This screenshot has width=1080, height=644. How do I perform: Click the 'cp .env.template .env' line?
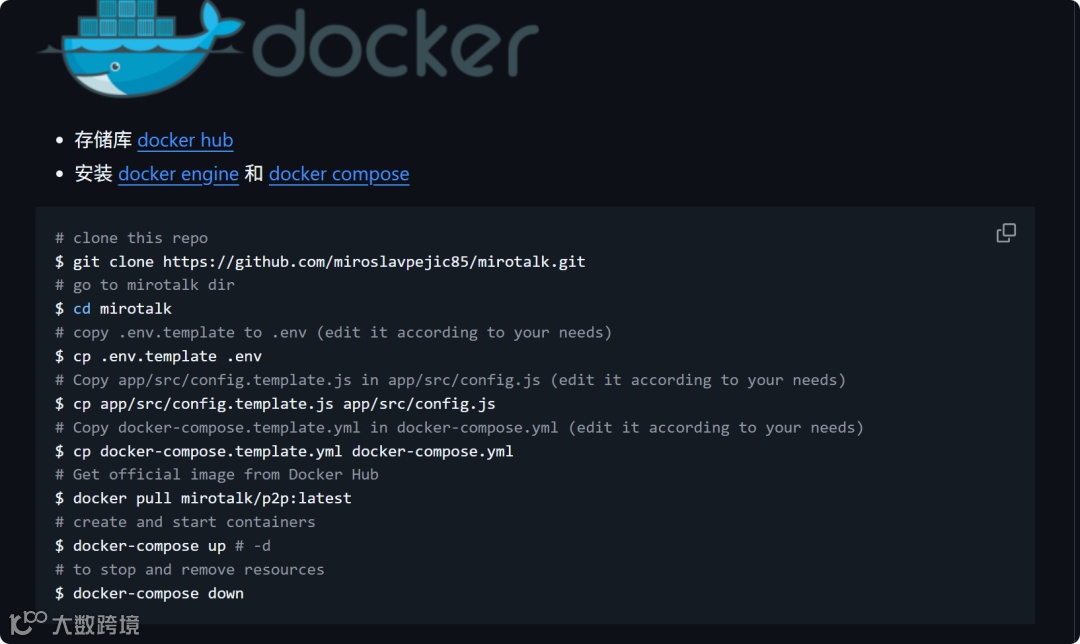point(158,356)
